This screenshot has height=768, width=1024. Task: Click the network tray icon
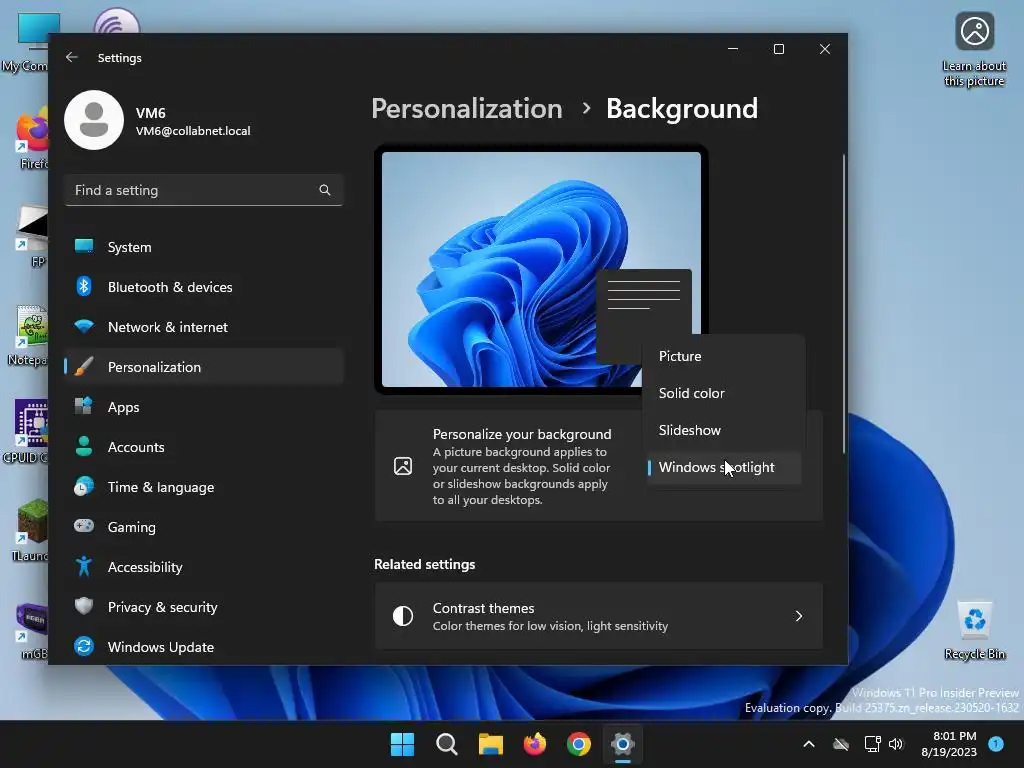[x=872, y=744]
